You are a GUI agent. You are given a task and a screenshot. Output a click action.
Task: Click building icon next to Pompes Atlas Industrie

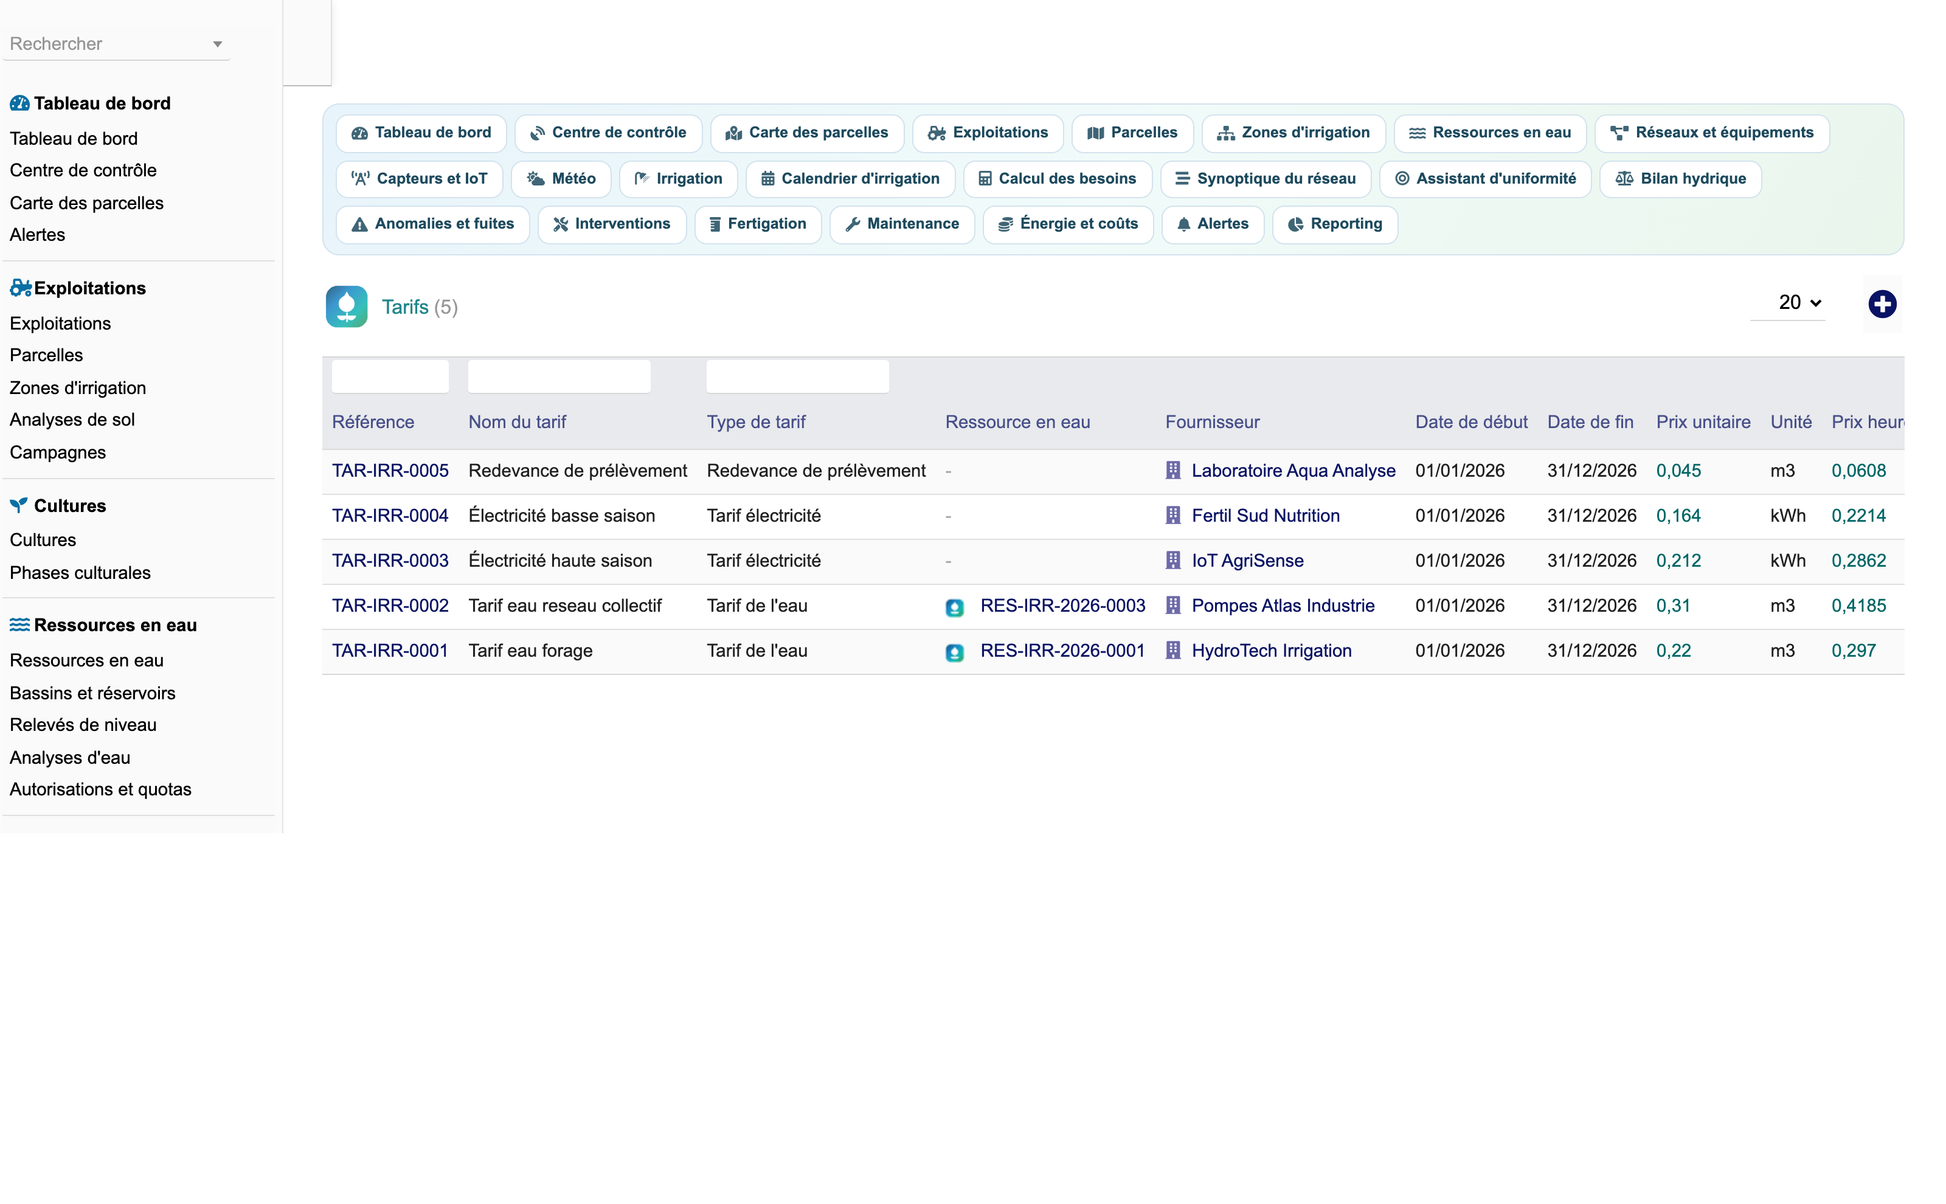pyautogui.click(x=1173, y=605)
